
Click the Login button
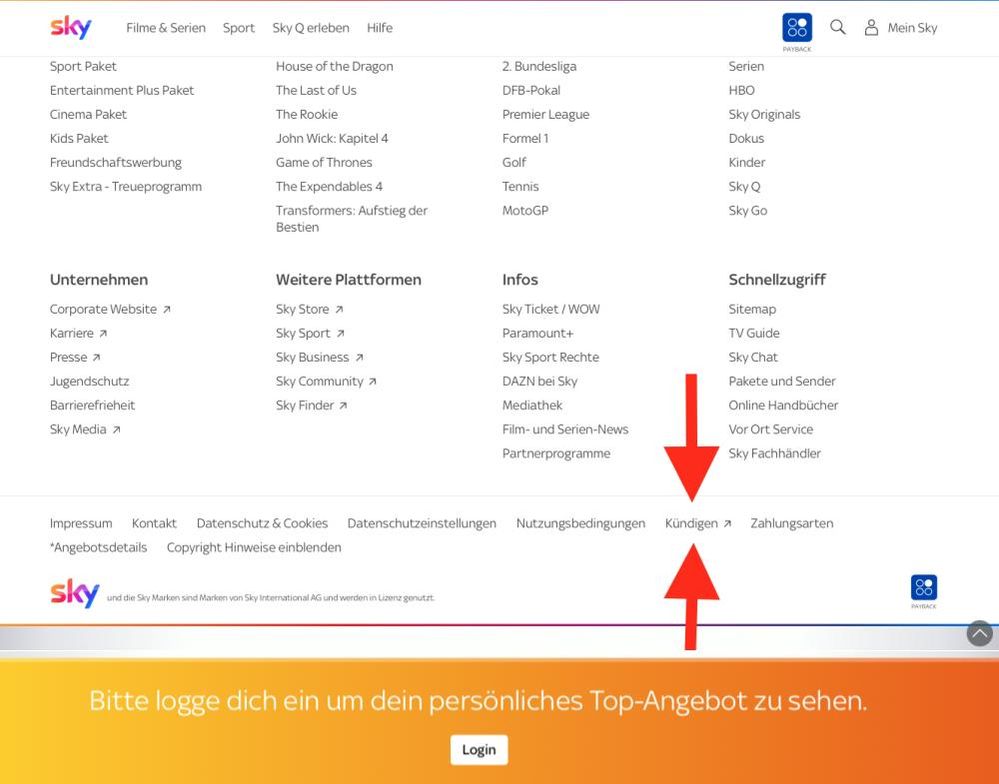pos(479,750)
